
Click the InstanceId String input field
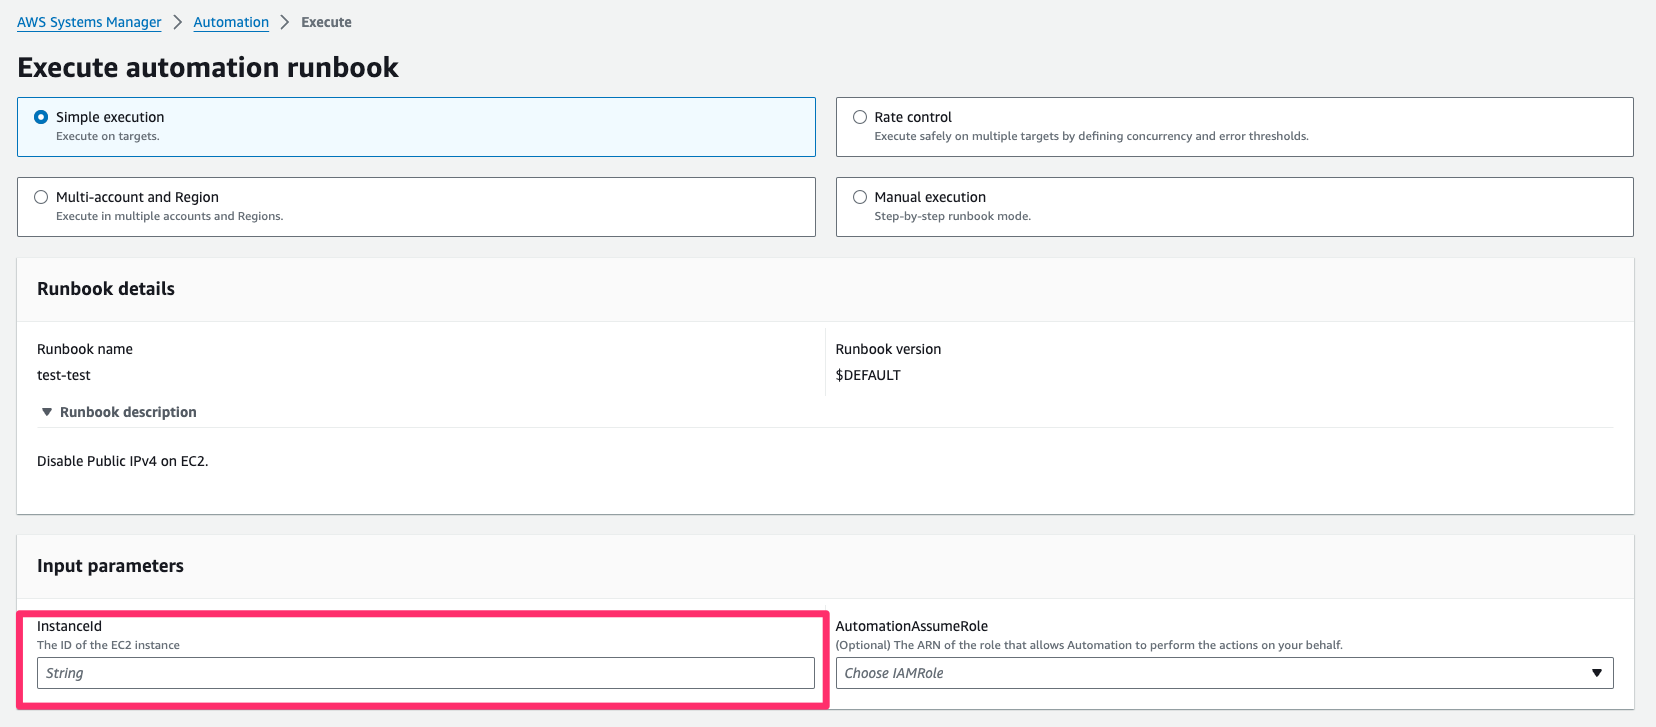[426, 673]
